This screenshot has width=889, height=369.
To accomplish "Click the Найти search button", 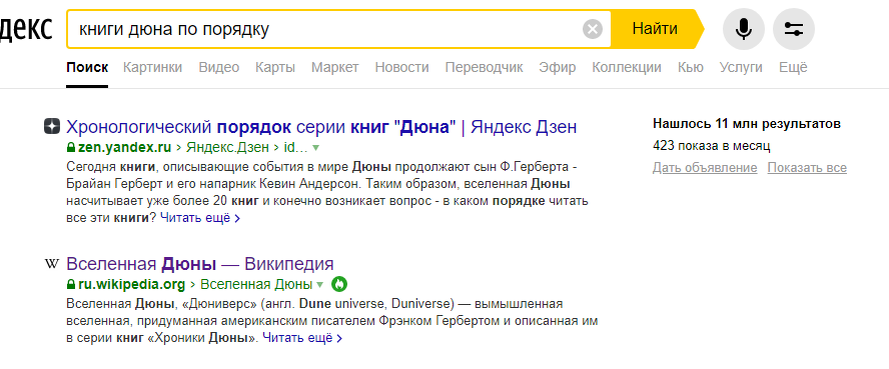I will (655, 29).
